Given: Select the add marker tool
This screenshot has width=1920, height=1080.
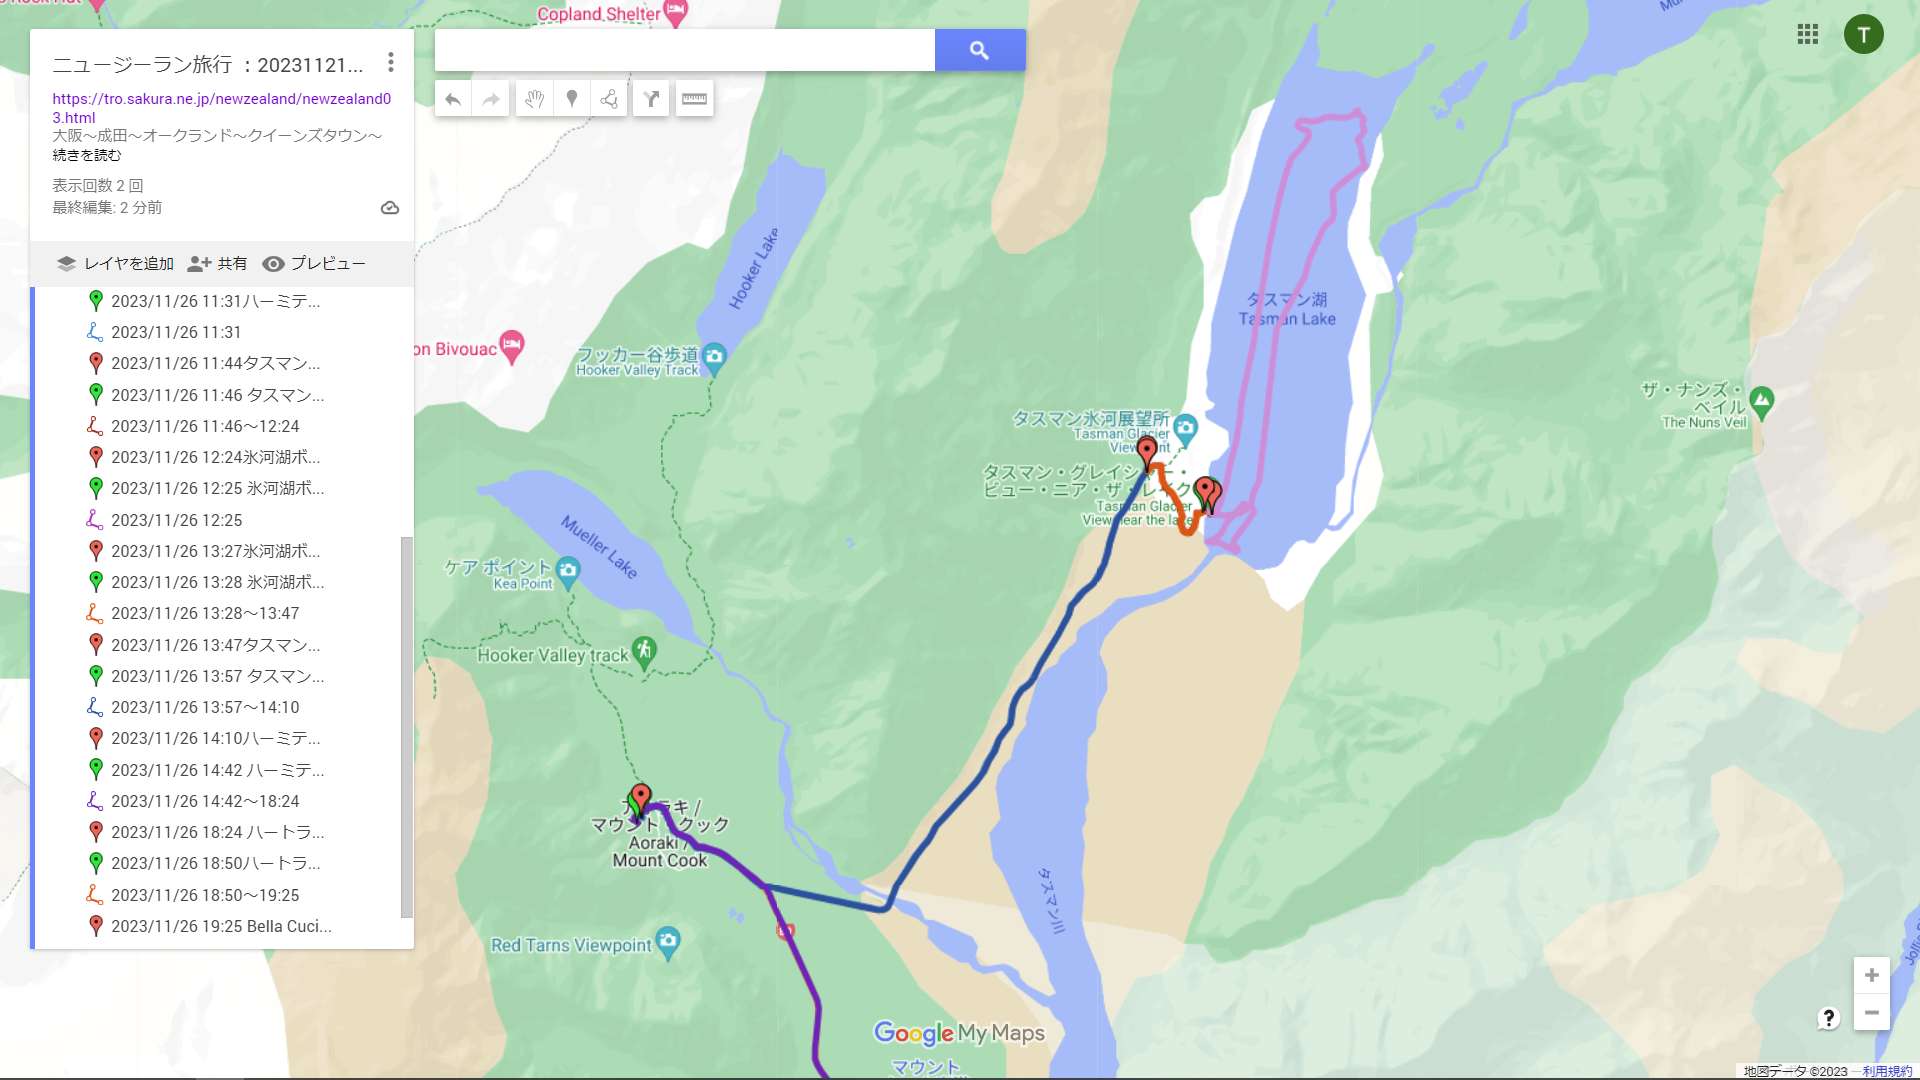Looking at the screenshot, I should (x=572, y=99).
